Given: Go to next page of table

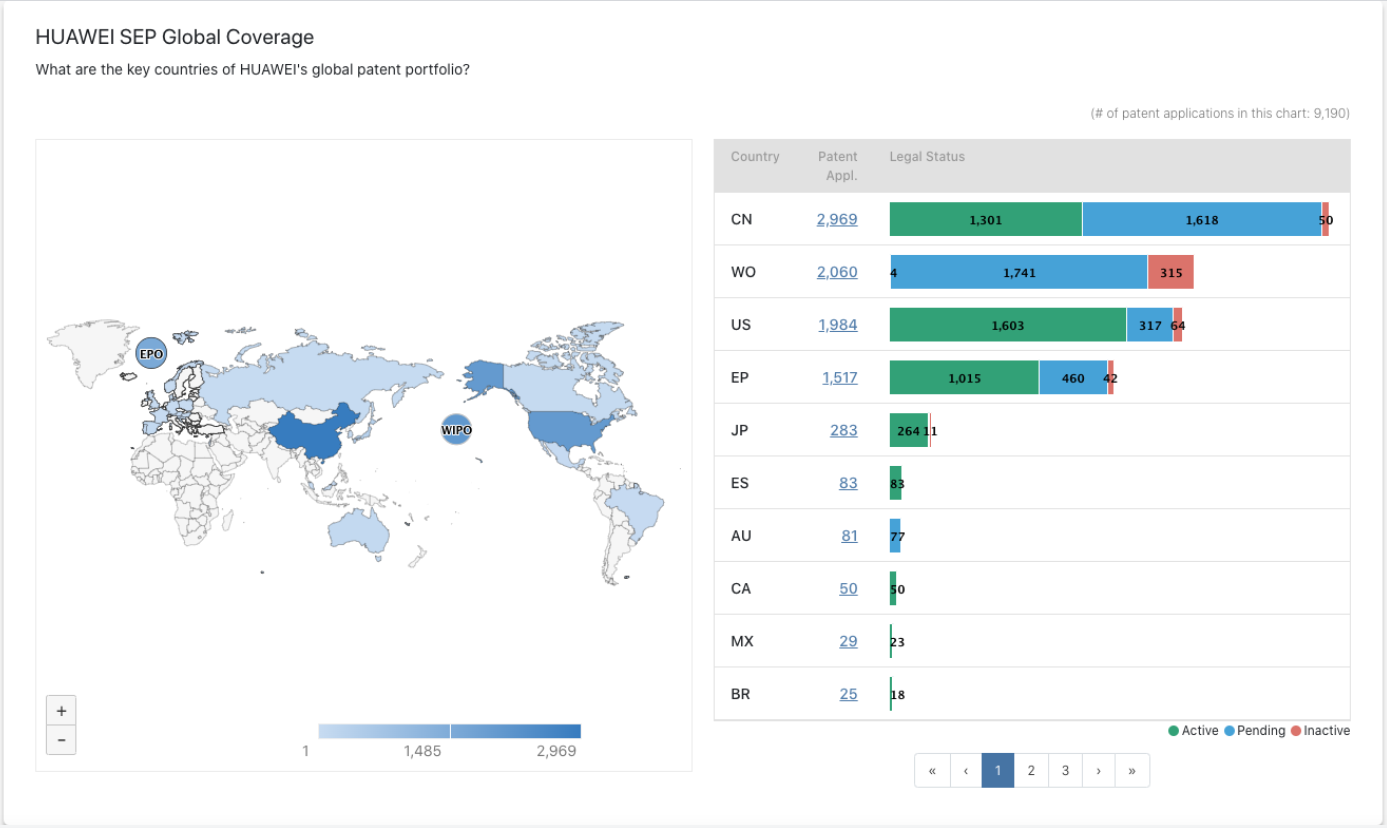Looking at the screenshot, I should pyautogui.click(x=1098, y=770).
